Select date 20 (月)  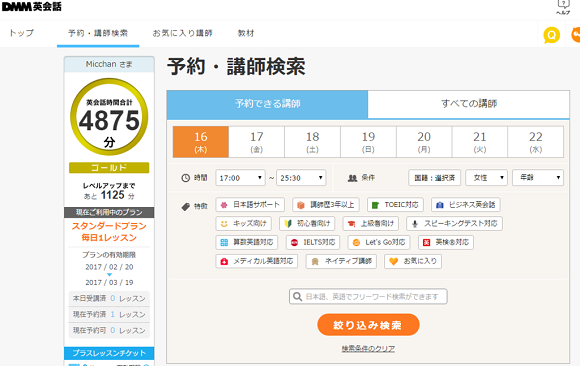click(424, 142)
